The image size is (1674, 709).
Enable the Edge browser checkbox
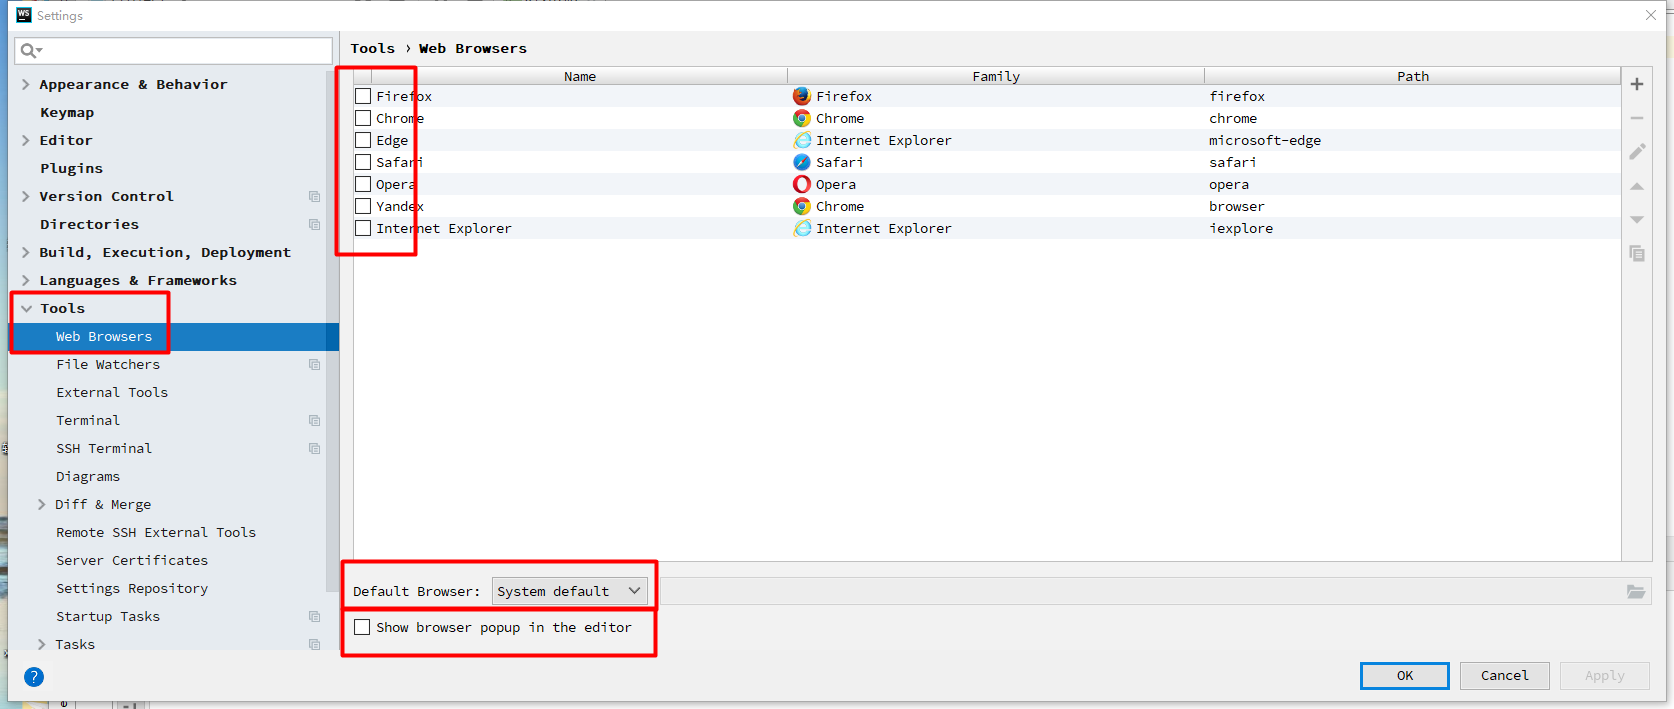click(x=363, y=140)
